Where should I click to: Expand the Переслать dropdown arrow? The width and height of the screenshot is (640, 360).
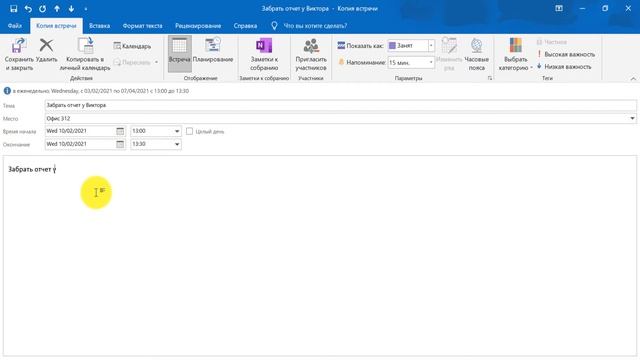click(x=156, y=62)
